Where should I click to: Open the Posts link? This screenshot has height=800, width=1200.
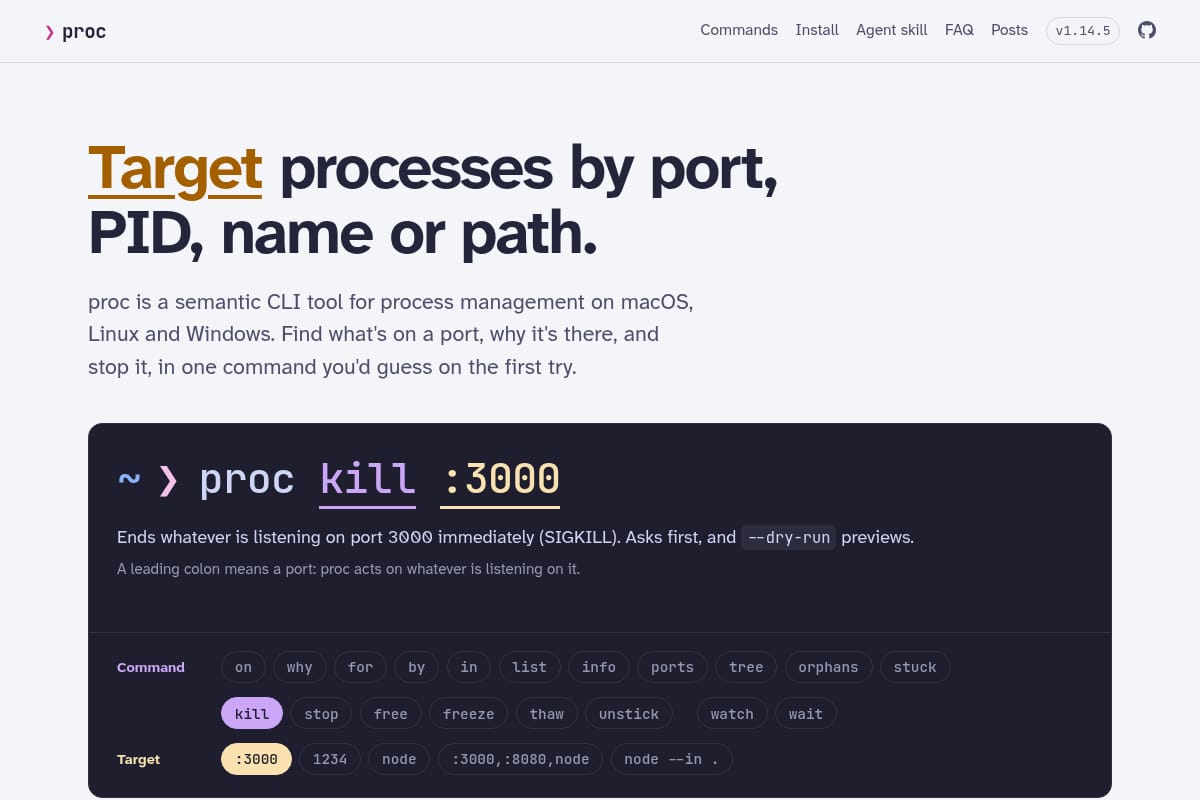(x=1009, y=30)
